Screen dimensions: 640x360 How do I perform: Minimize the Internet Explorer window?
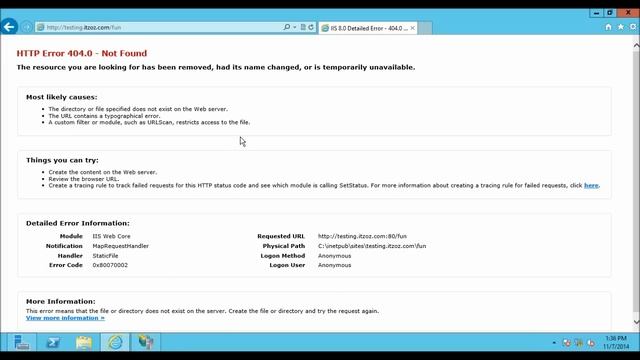[x=596, y=13]
